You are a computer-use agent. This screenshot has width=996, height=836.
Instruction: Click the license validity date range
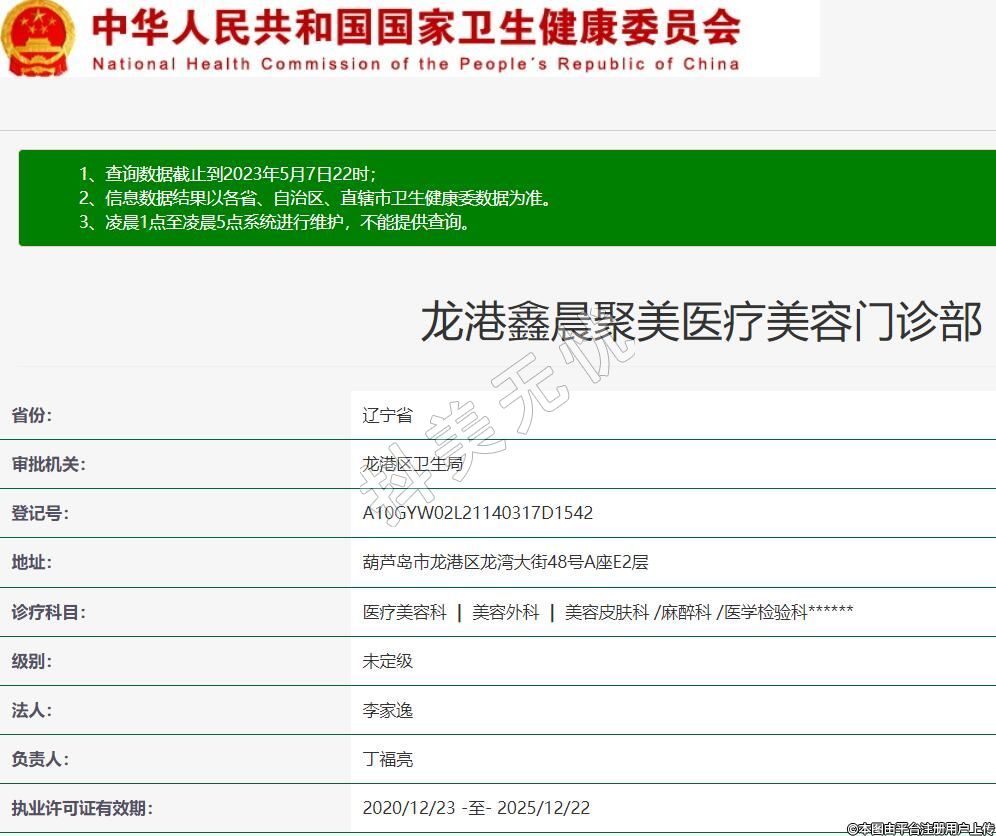coord(476,808)
